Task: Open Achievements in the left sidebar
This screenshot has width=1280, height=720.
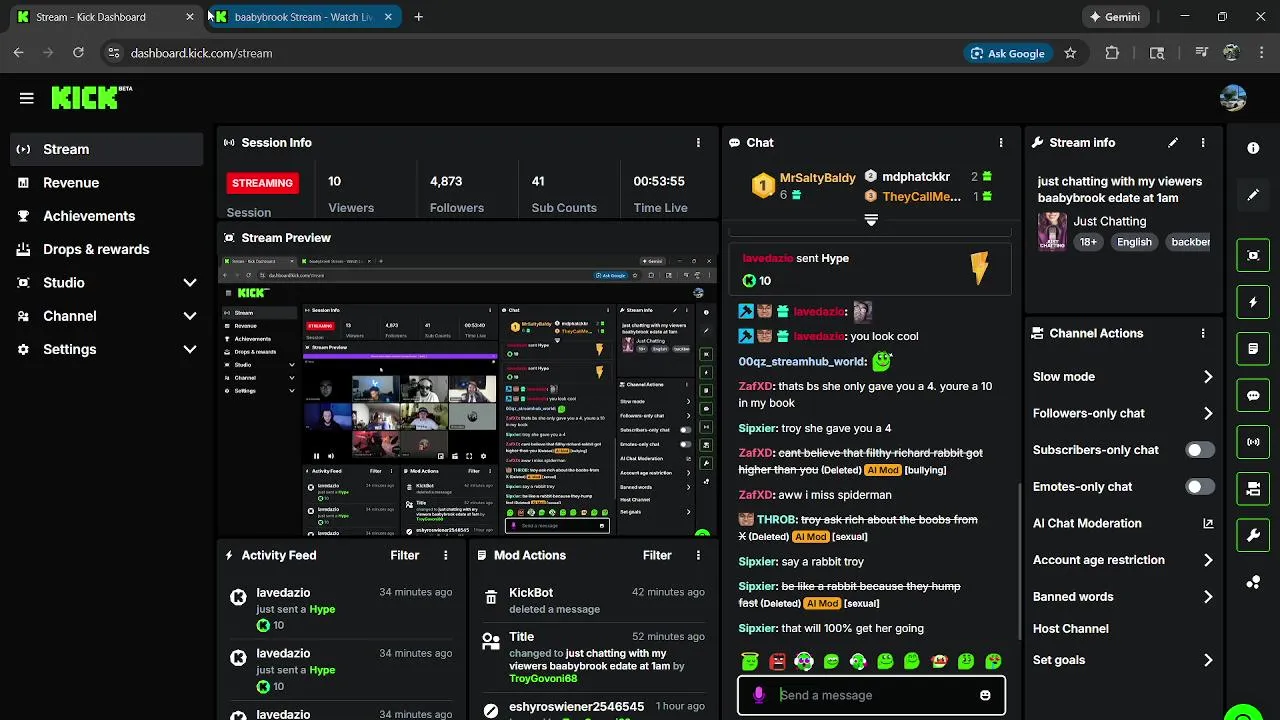Action: pyautogui.click(x=107, y=216)
